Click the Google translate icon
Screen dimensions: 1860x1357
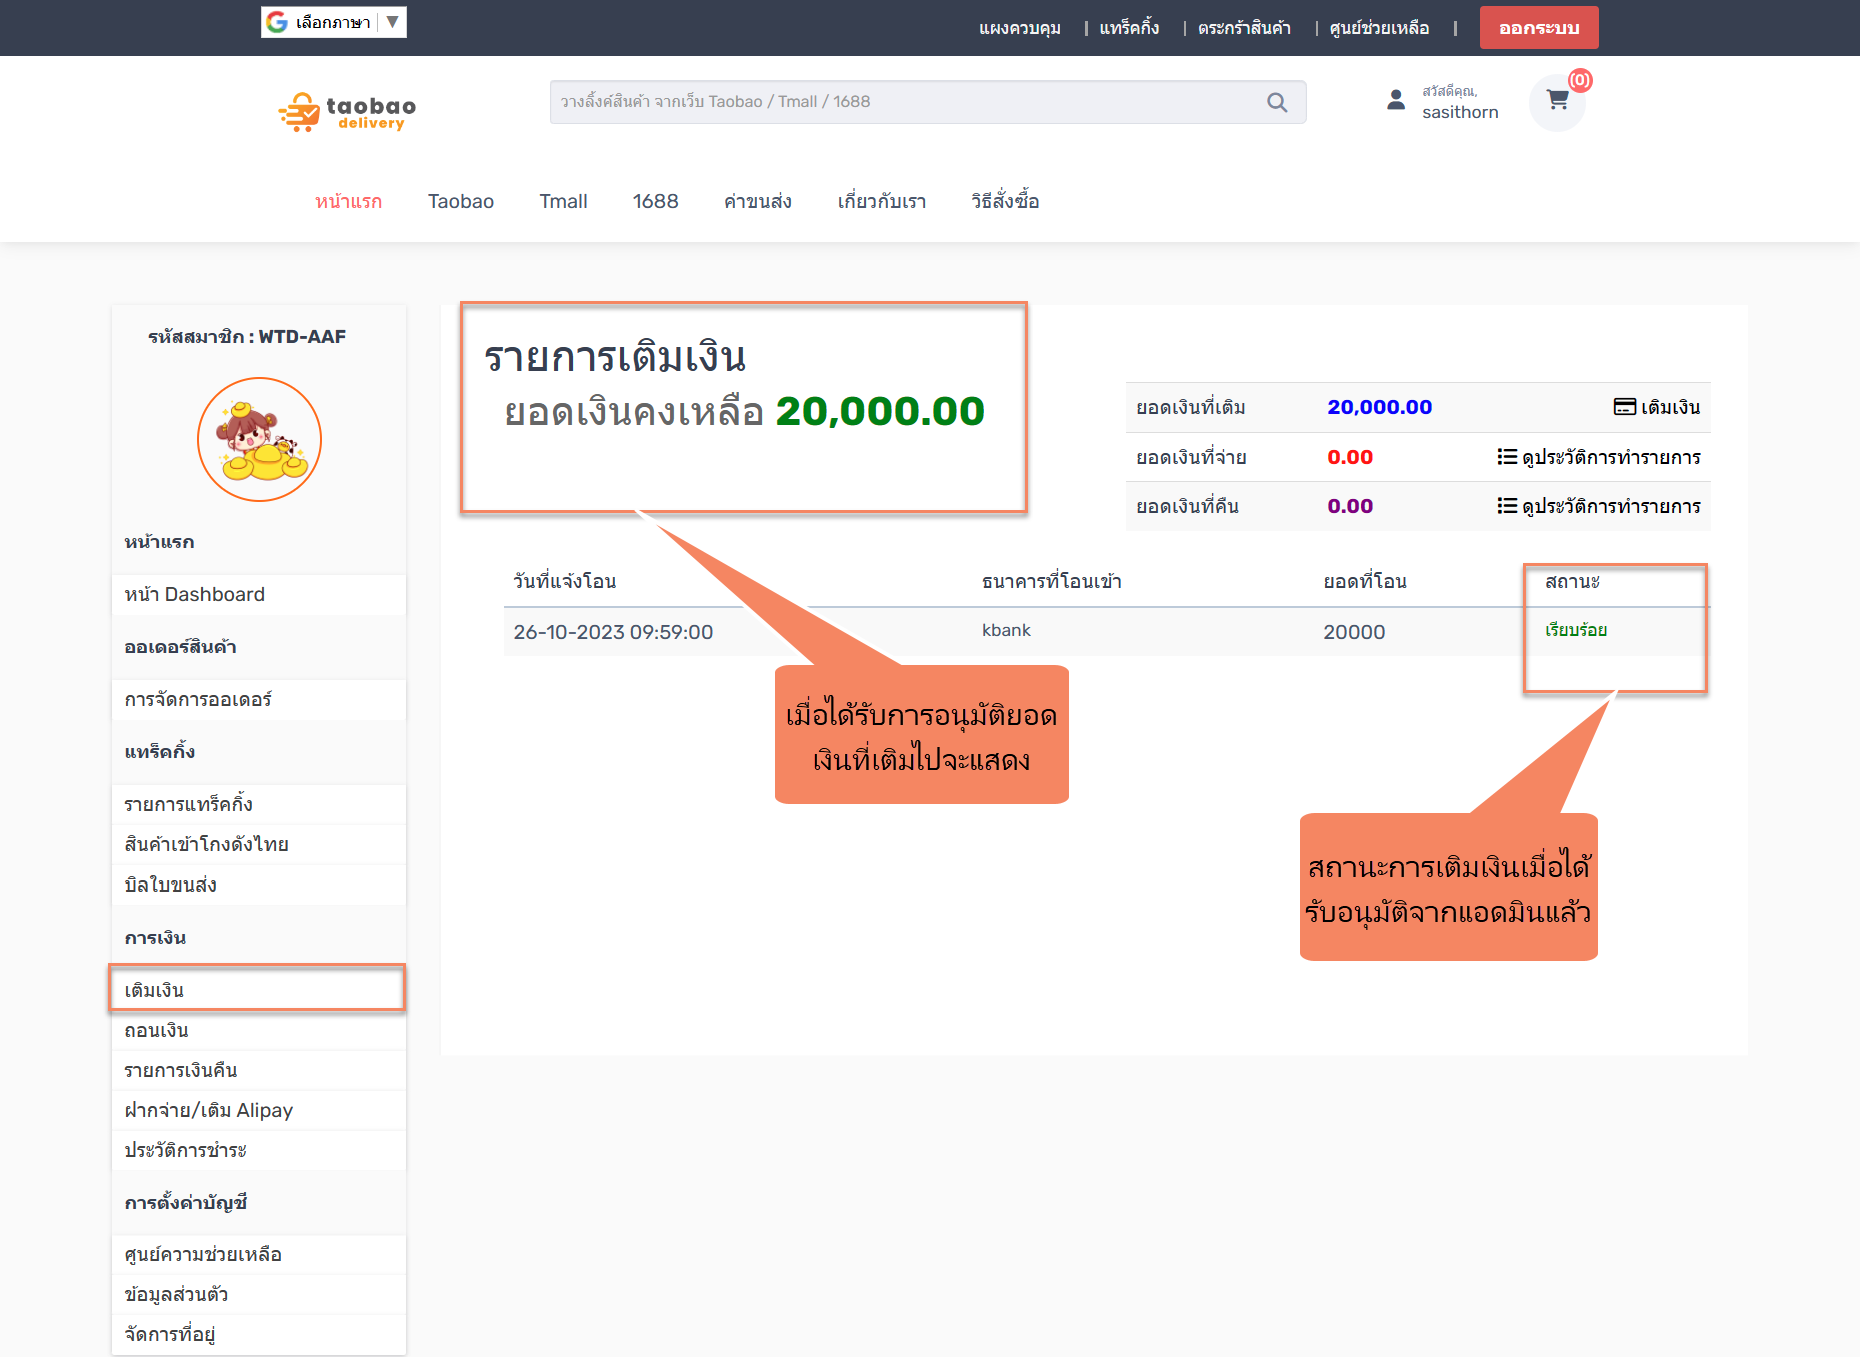pos(277,22)
